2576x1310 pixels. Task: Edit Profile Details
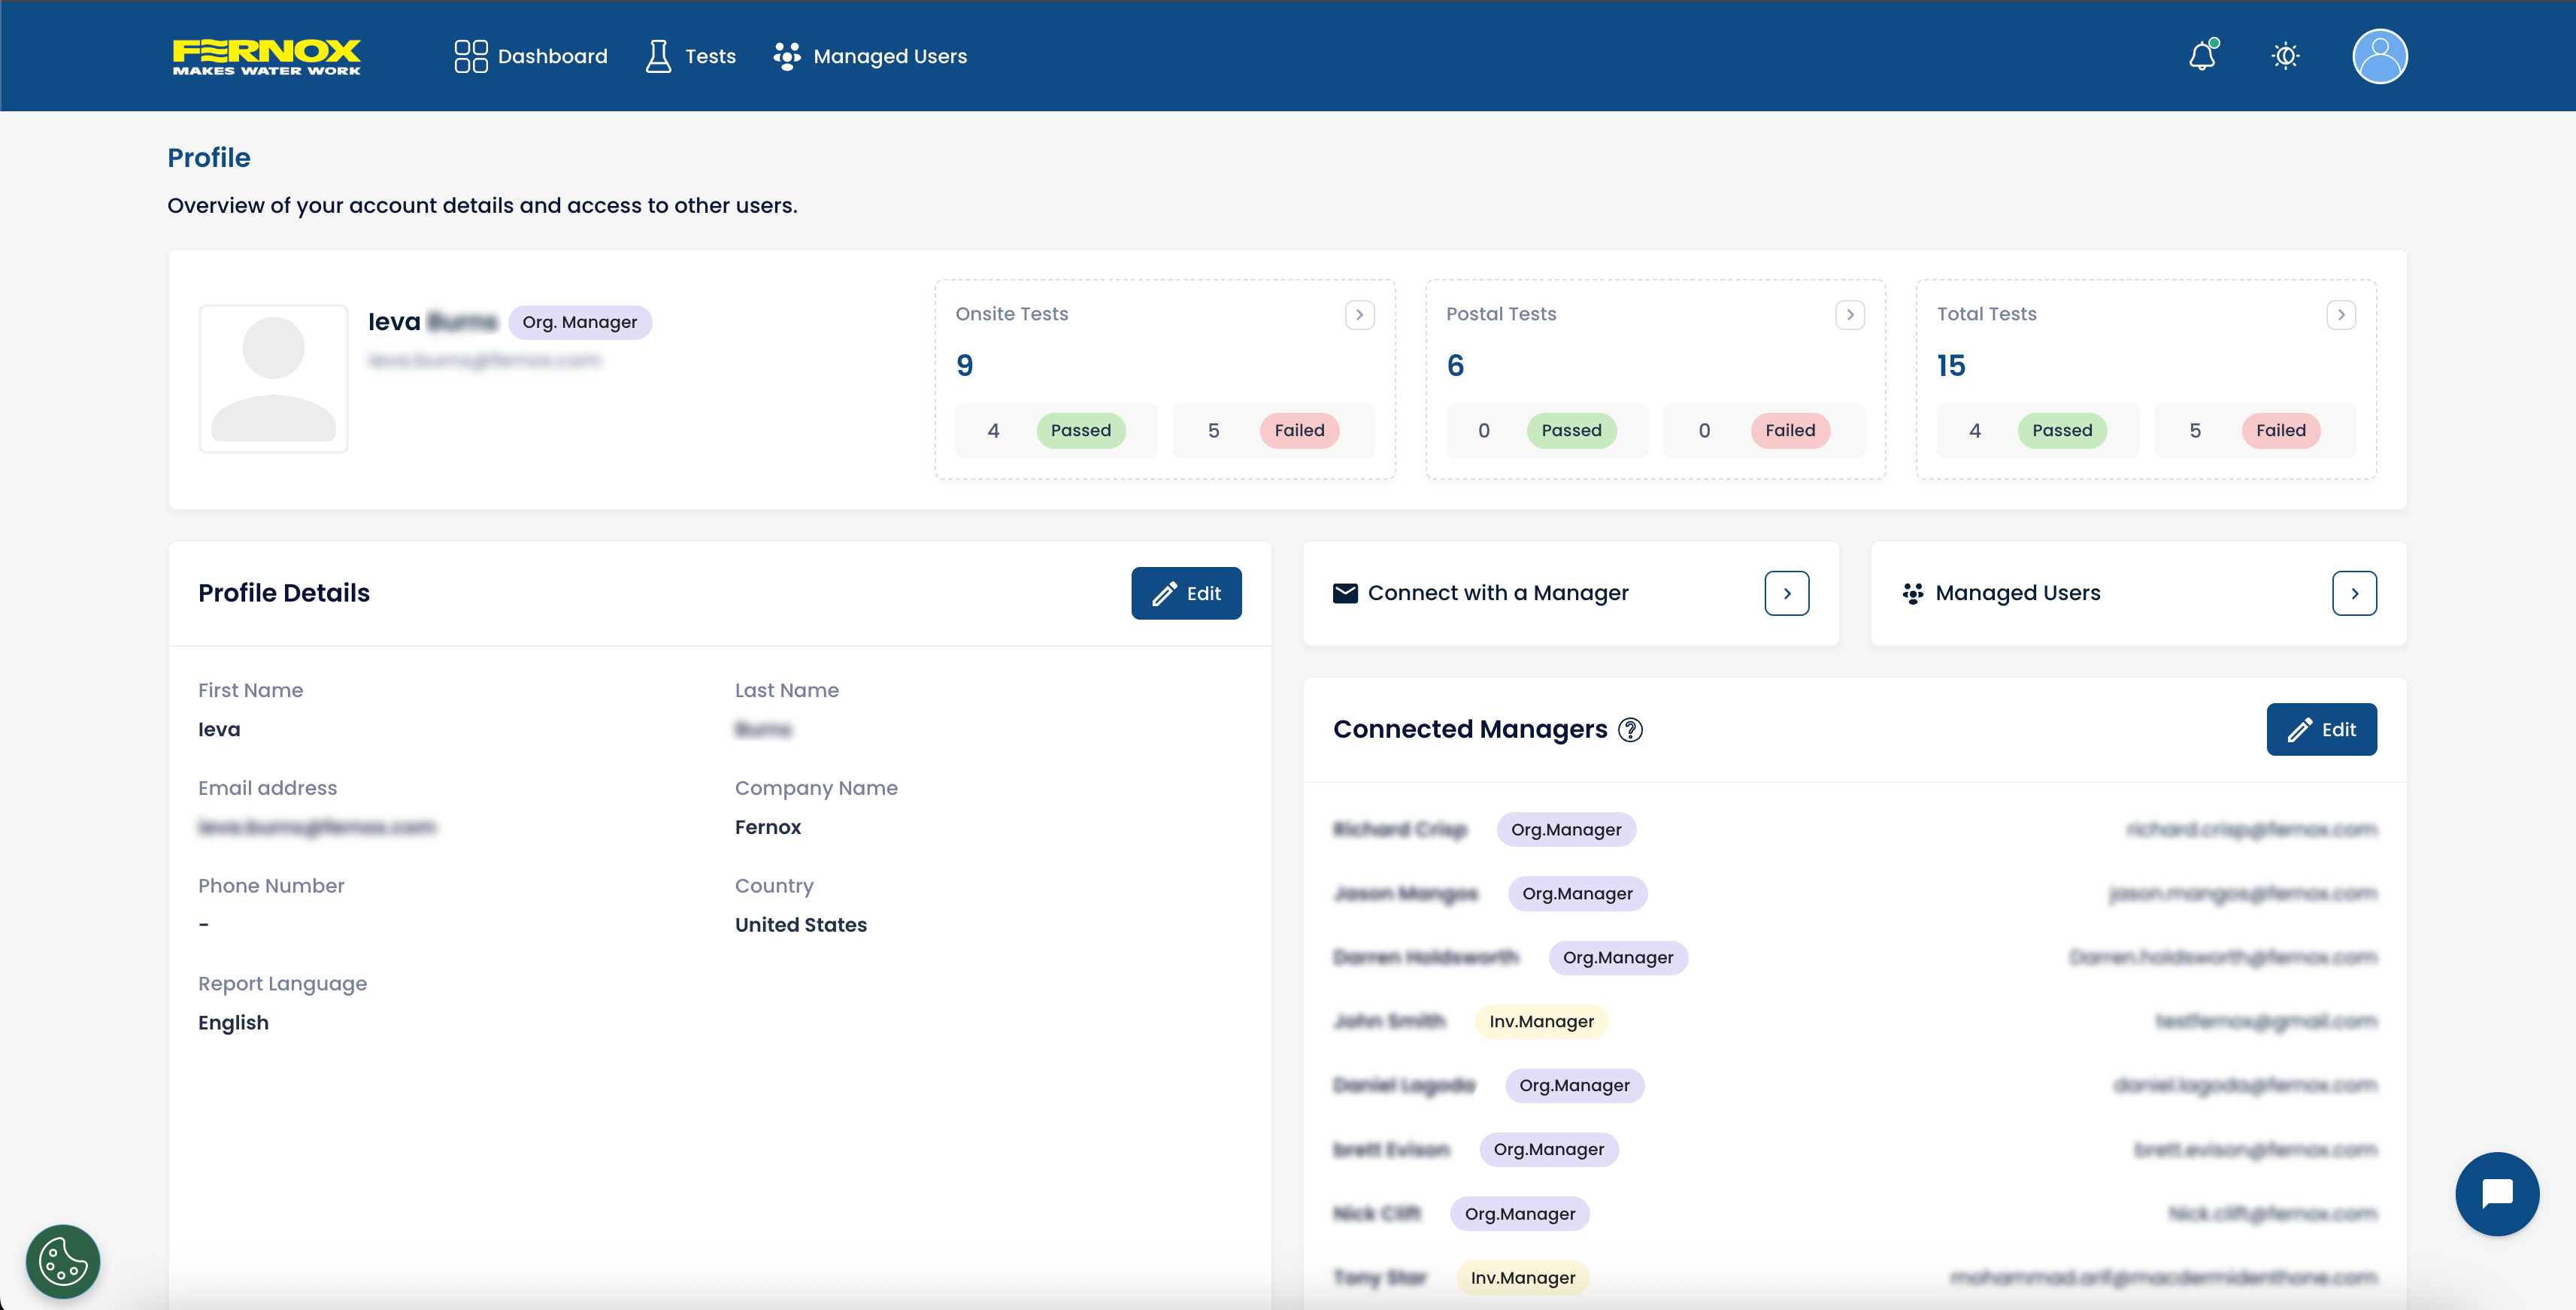(x=1186, y=593)
